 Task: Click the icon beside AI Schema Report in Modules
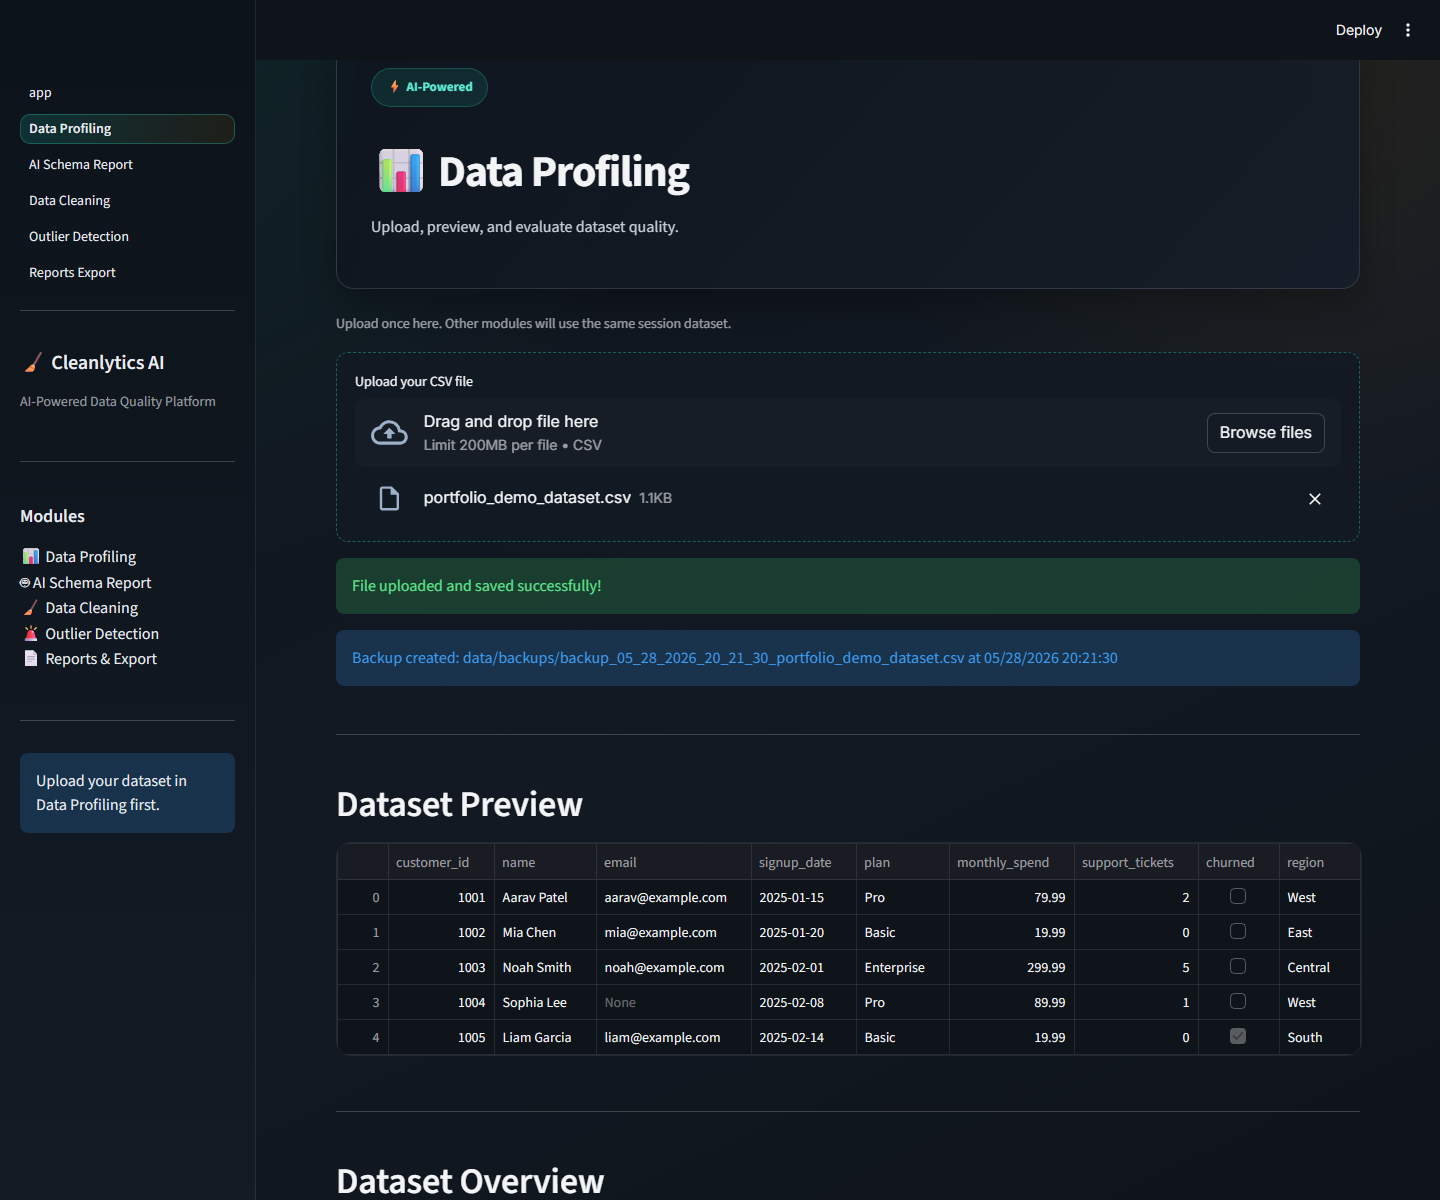point(25,583)
